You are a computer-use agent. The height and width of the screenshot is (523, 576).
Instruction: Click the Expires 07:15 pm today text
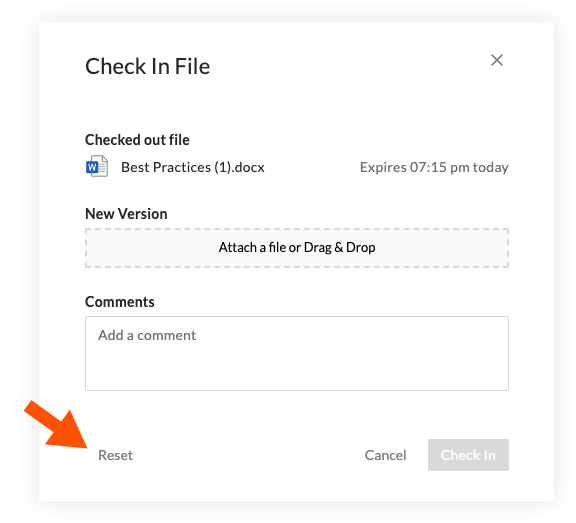point(434,167)
